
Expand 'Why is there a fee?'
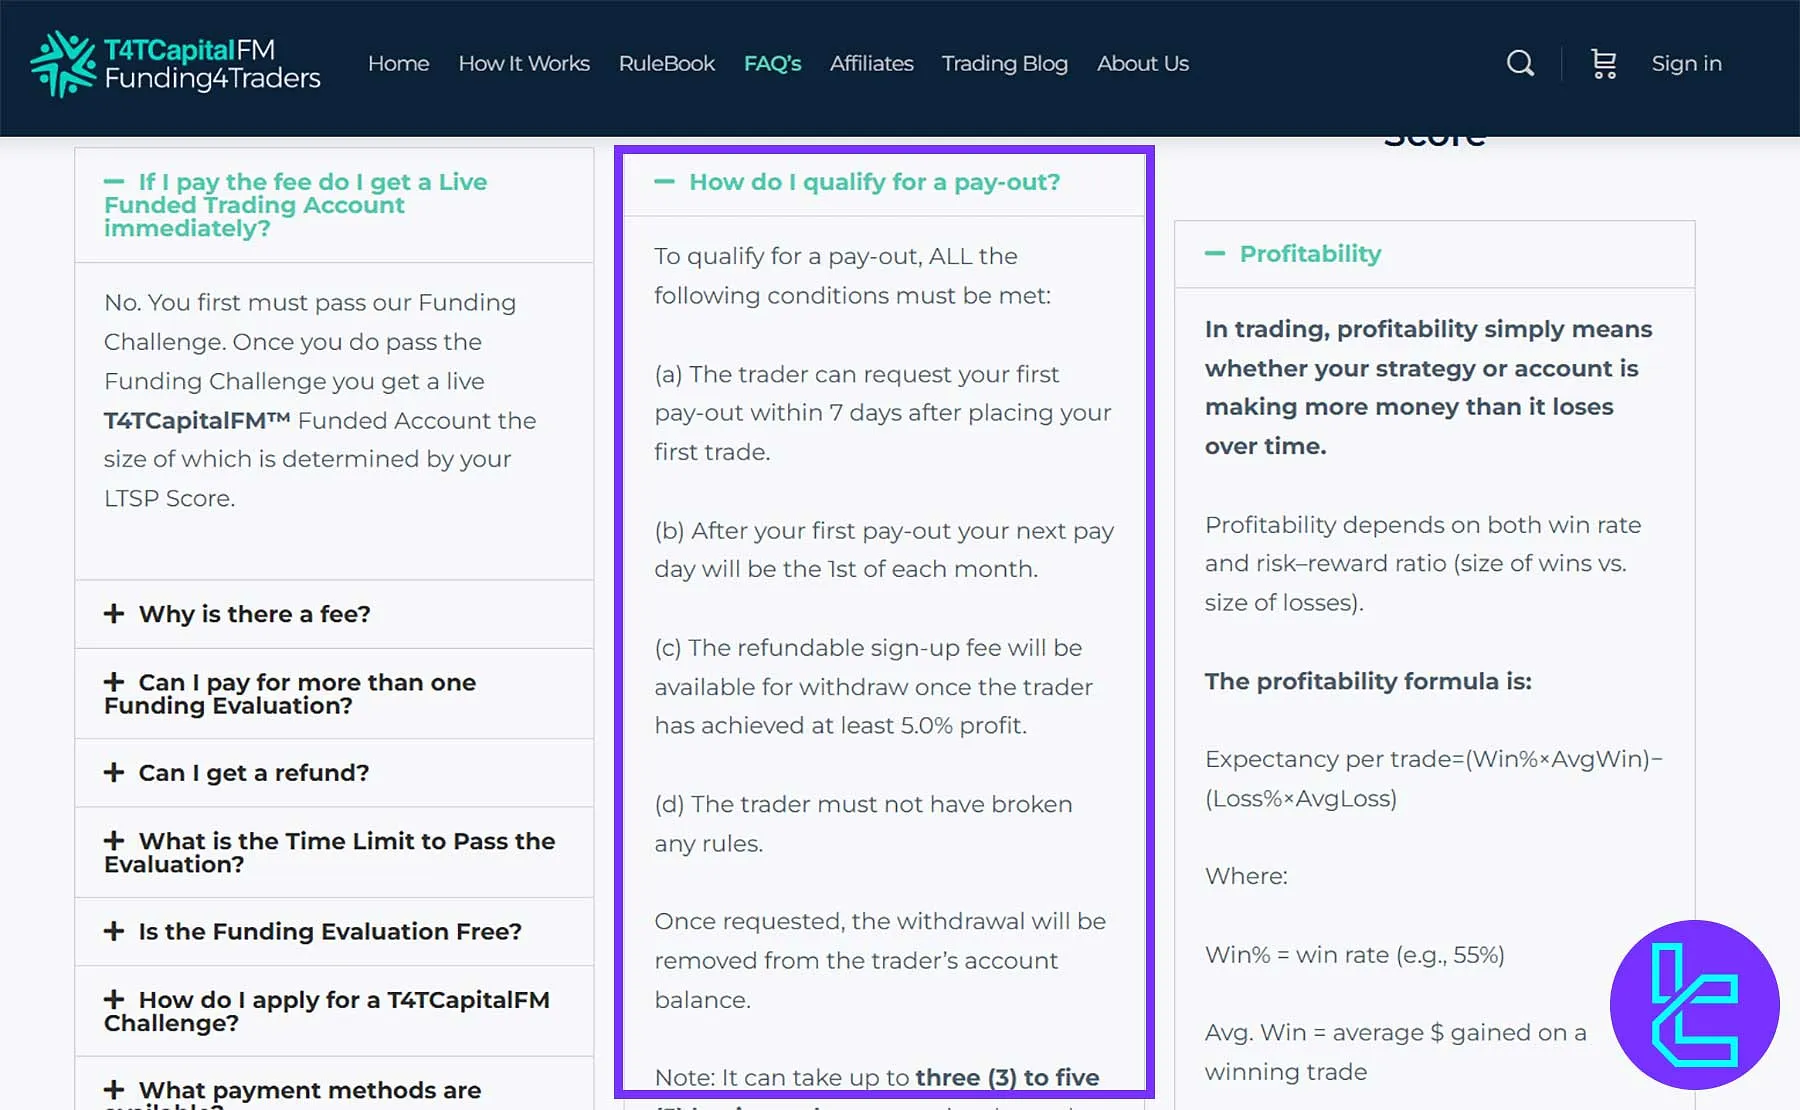[253, 613]
